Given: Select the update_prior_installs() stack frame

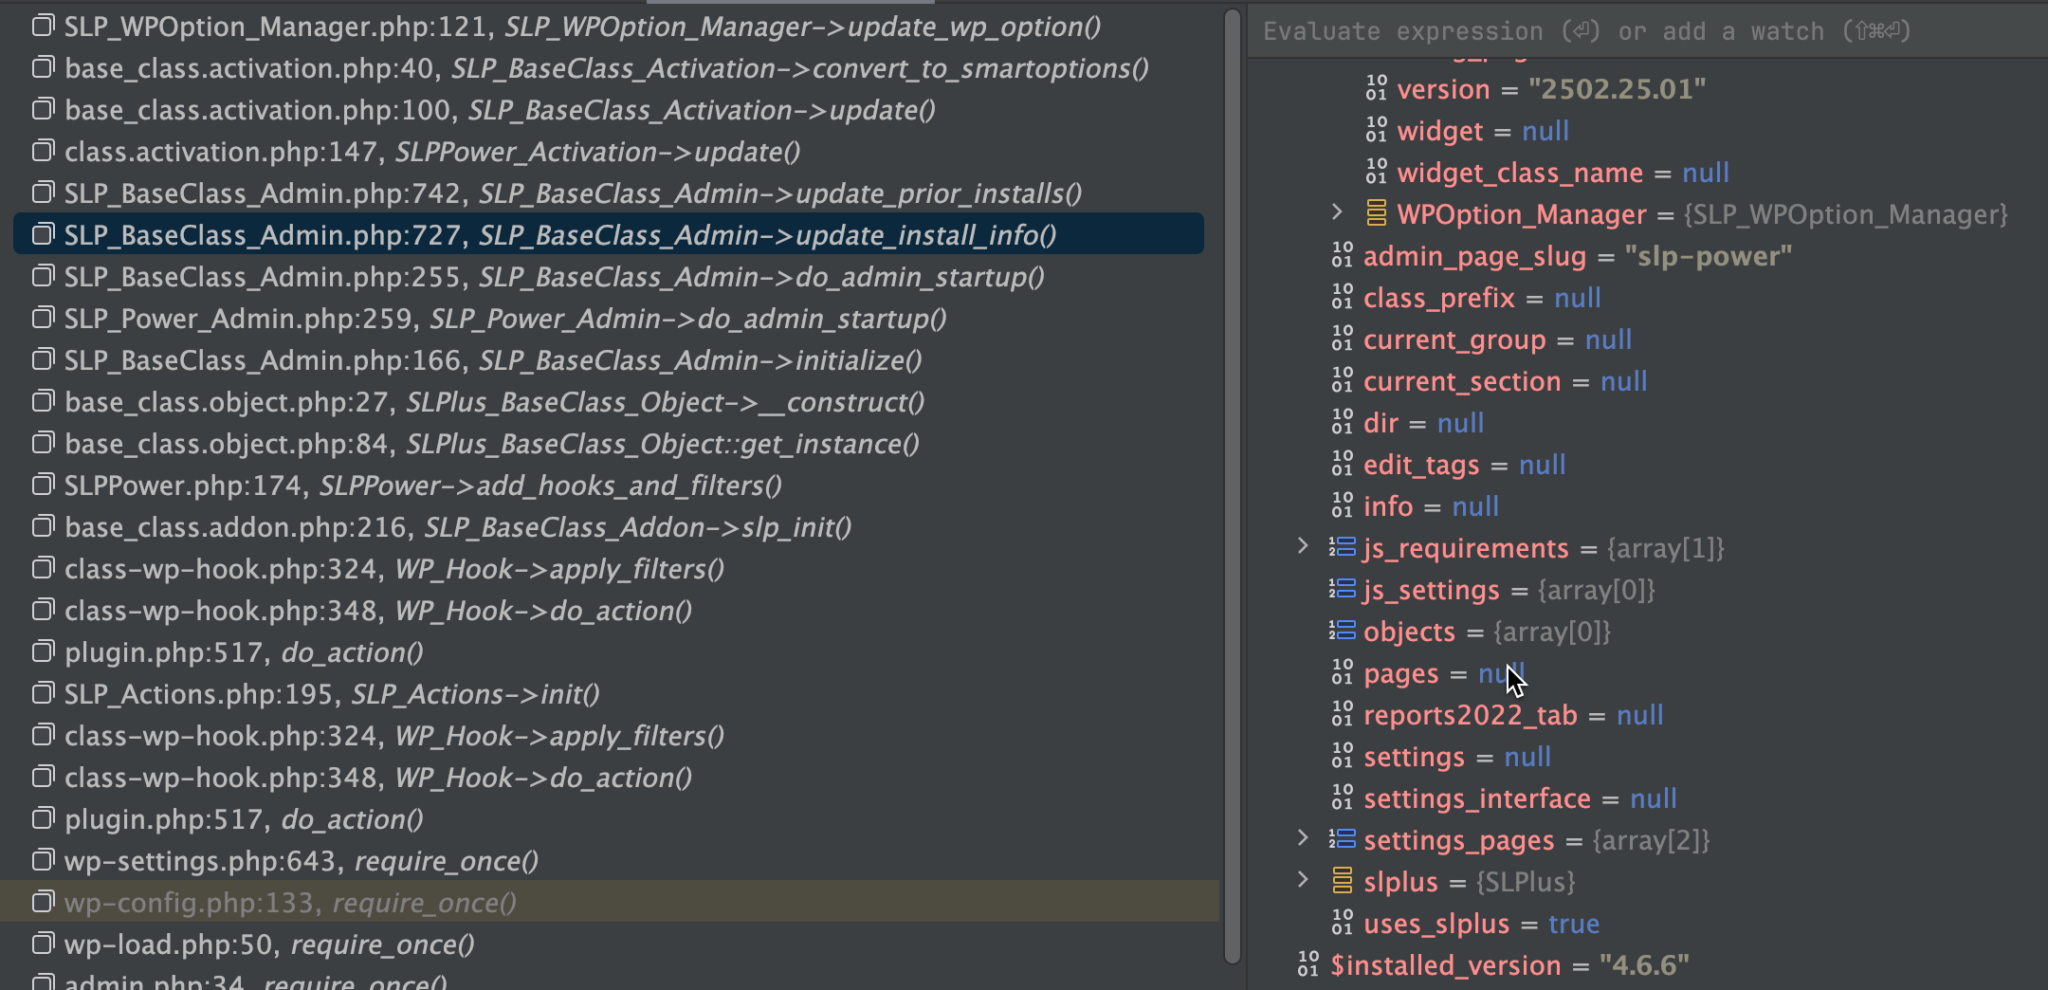Looking at the screenshot, I should (572, 193).
